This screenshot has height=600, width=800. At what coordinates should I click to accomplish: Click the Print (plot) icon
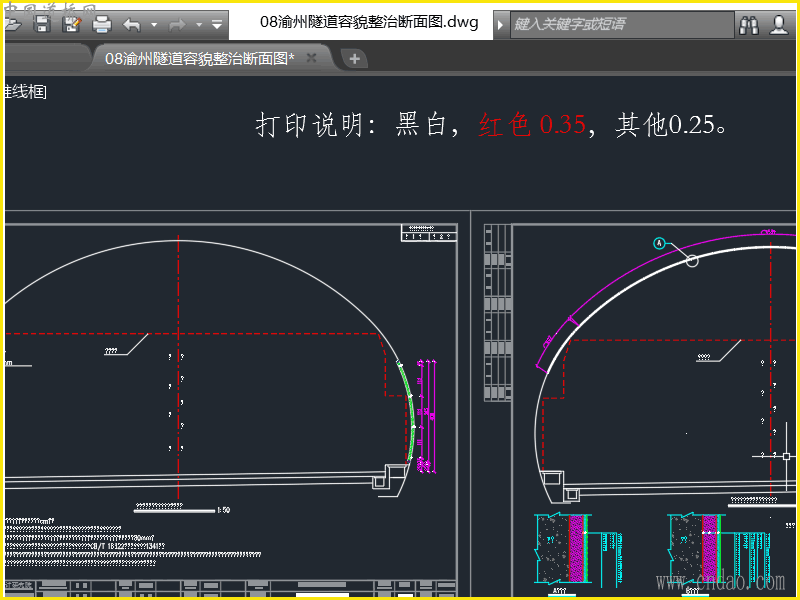point(102,24)
